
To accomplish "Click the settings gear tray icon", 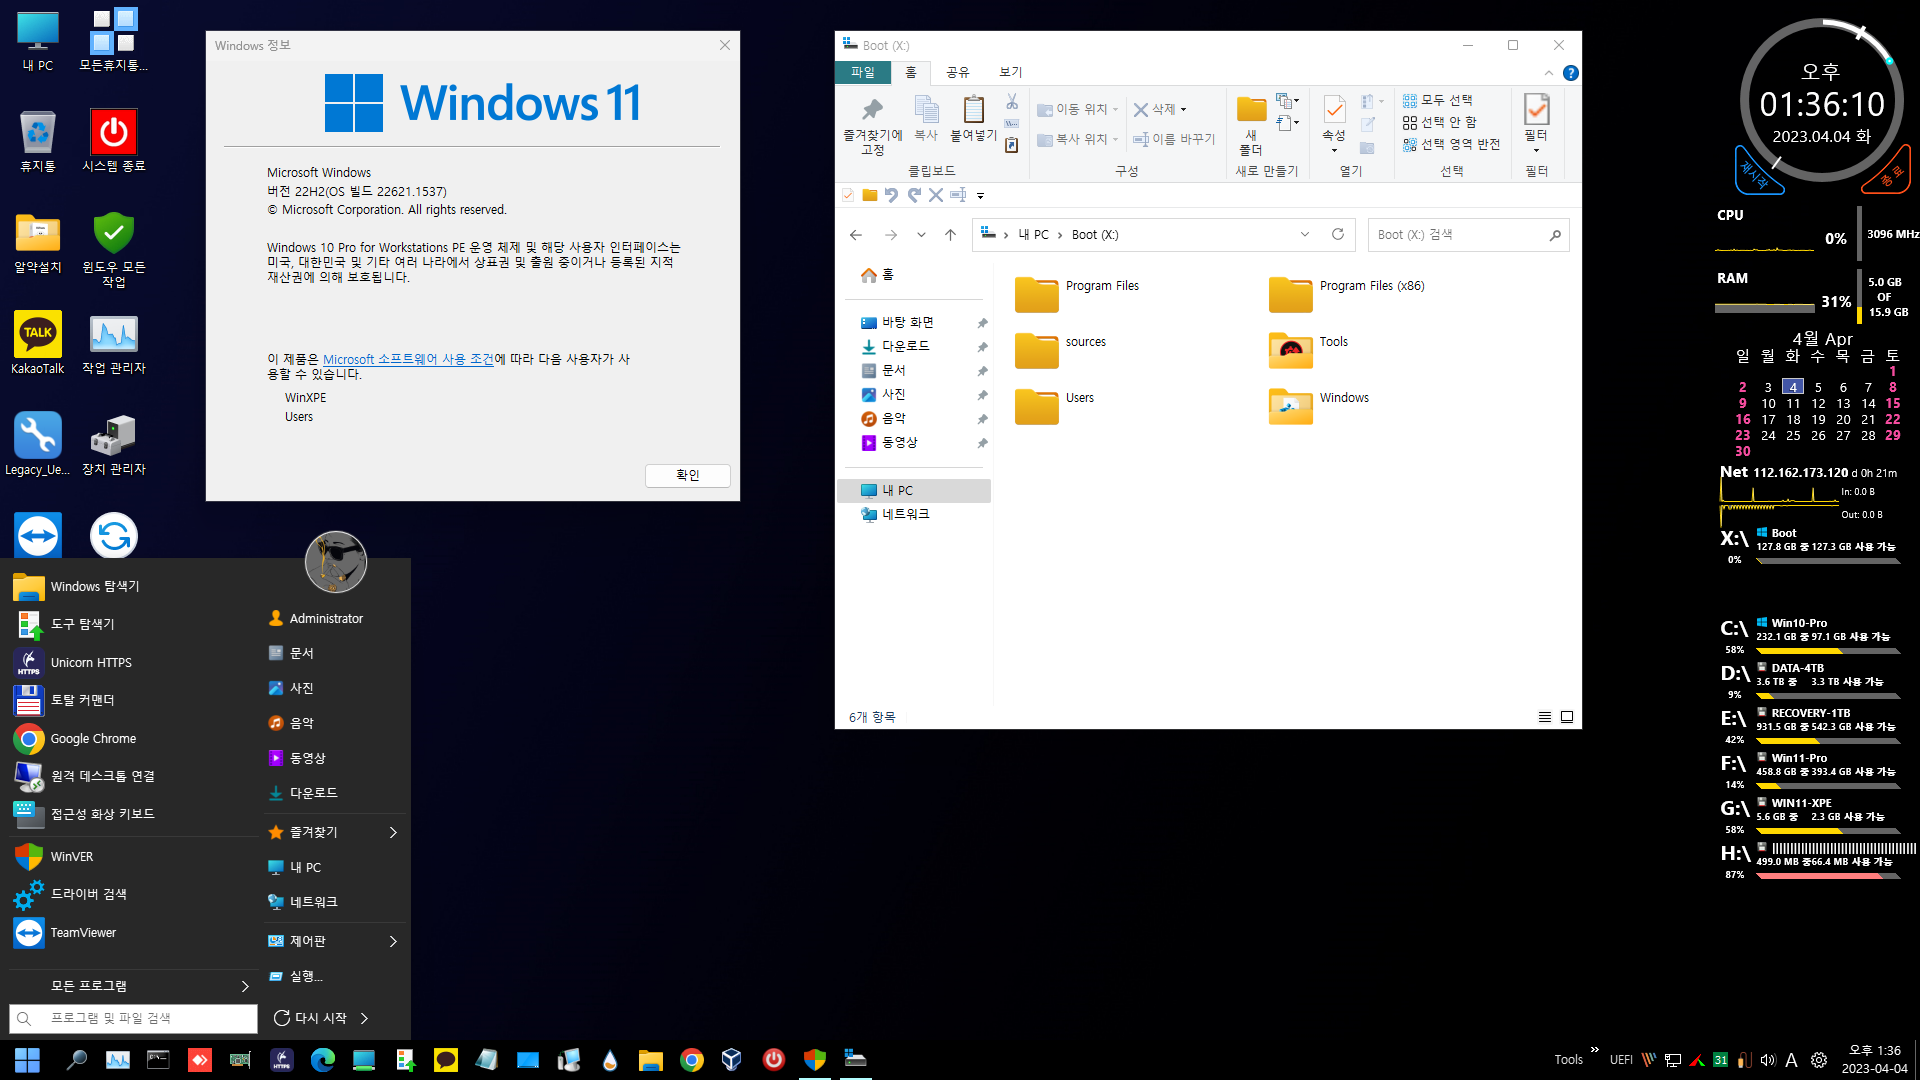I will tap(1818, 1060).
